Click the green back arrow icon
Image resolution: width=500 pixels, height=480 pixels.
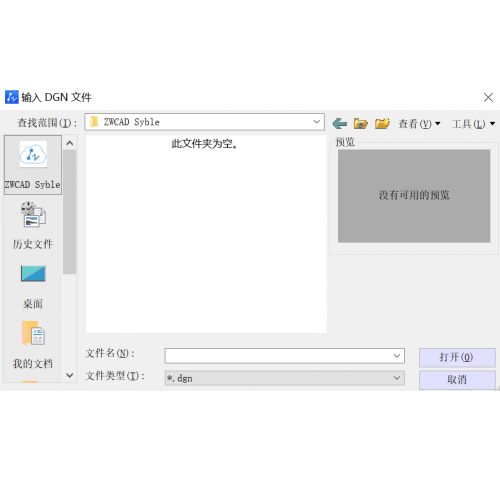point(340,124)
